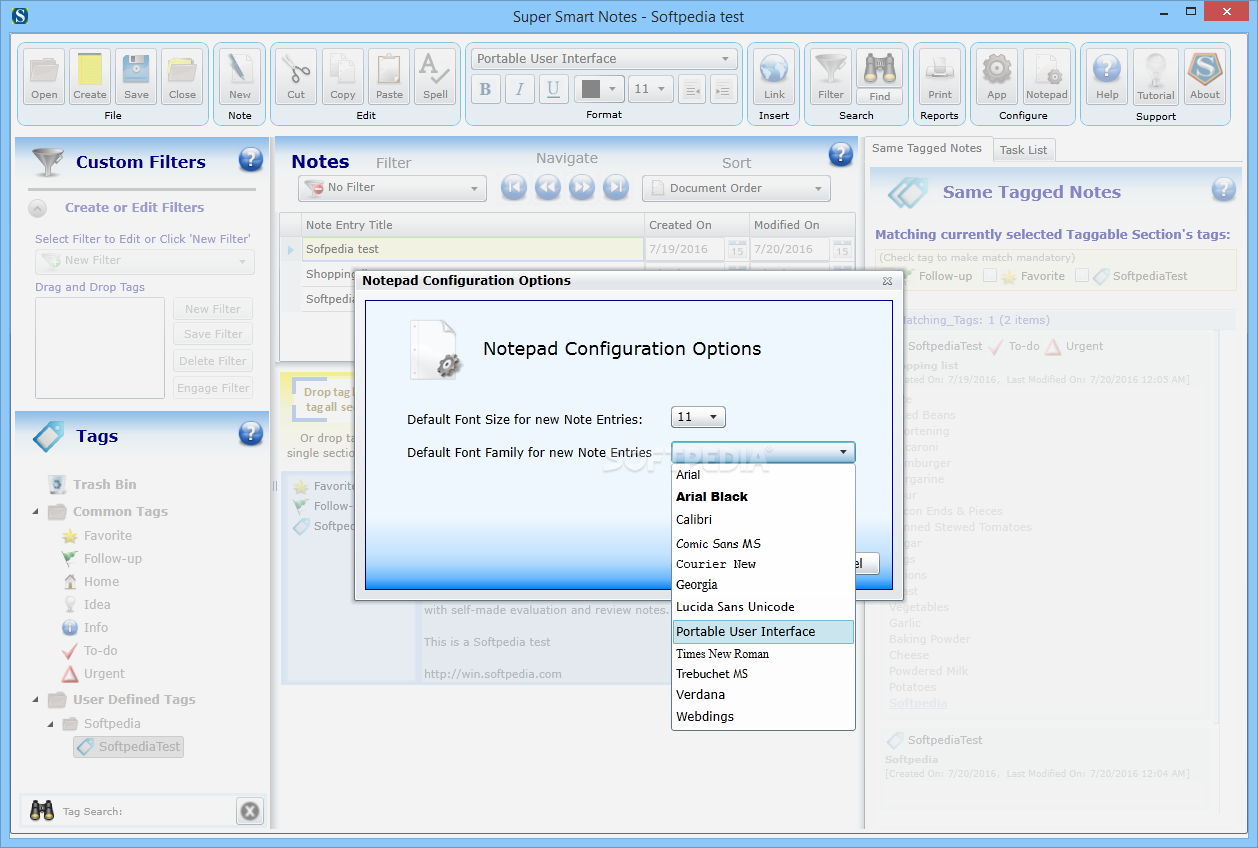This screenshot has width=1258, height=848.
Task: Clear tag search with X button
Action: pyautogui.click(x=250, y=811)
